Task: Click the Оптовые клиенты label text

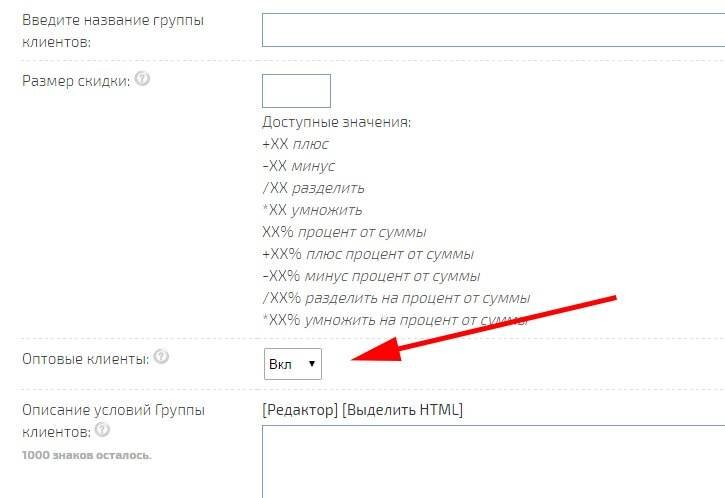Action: tap(85, 357)
